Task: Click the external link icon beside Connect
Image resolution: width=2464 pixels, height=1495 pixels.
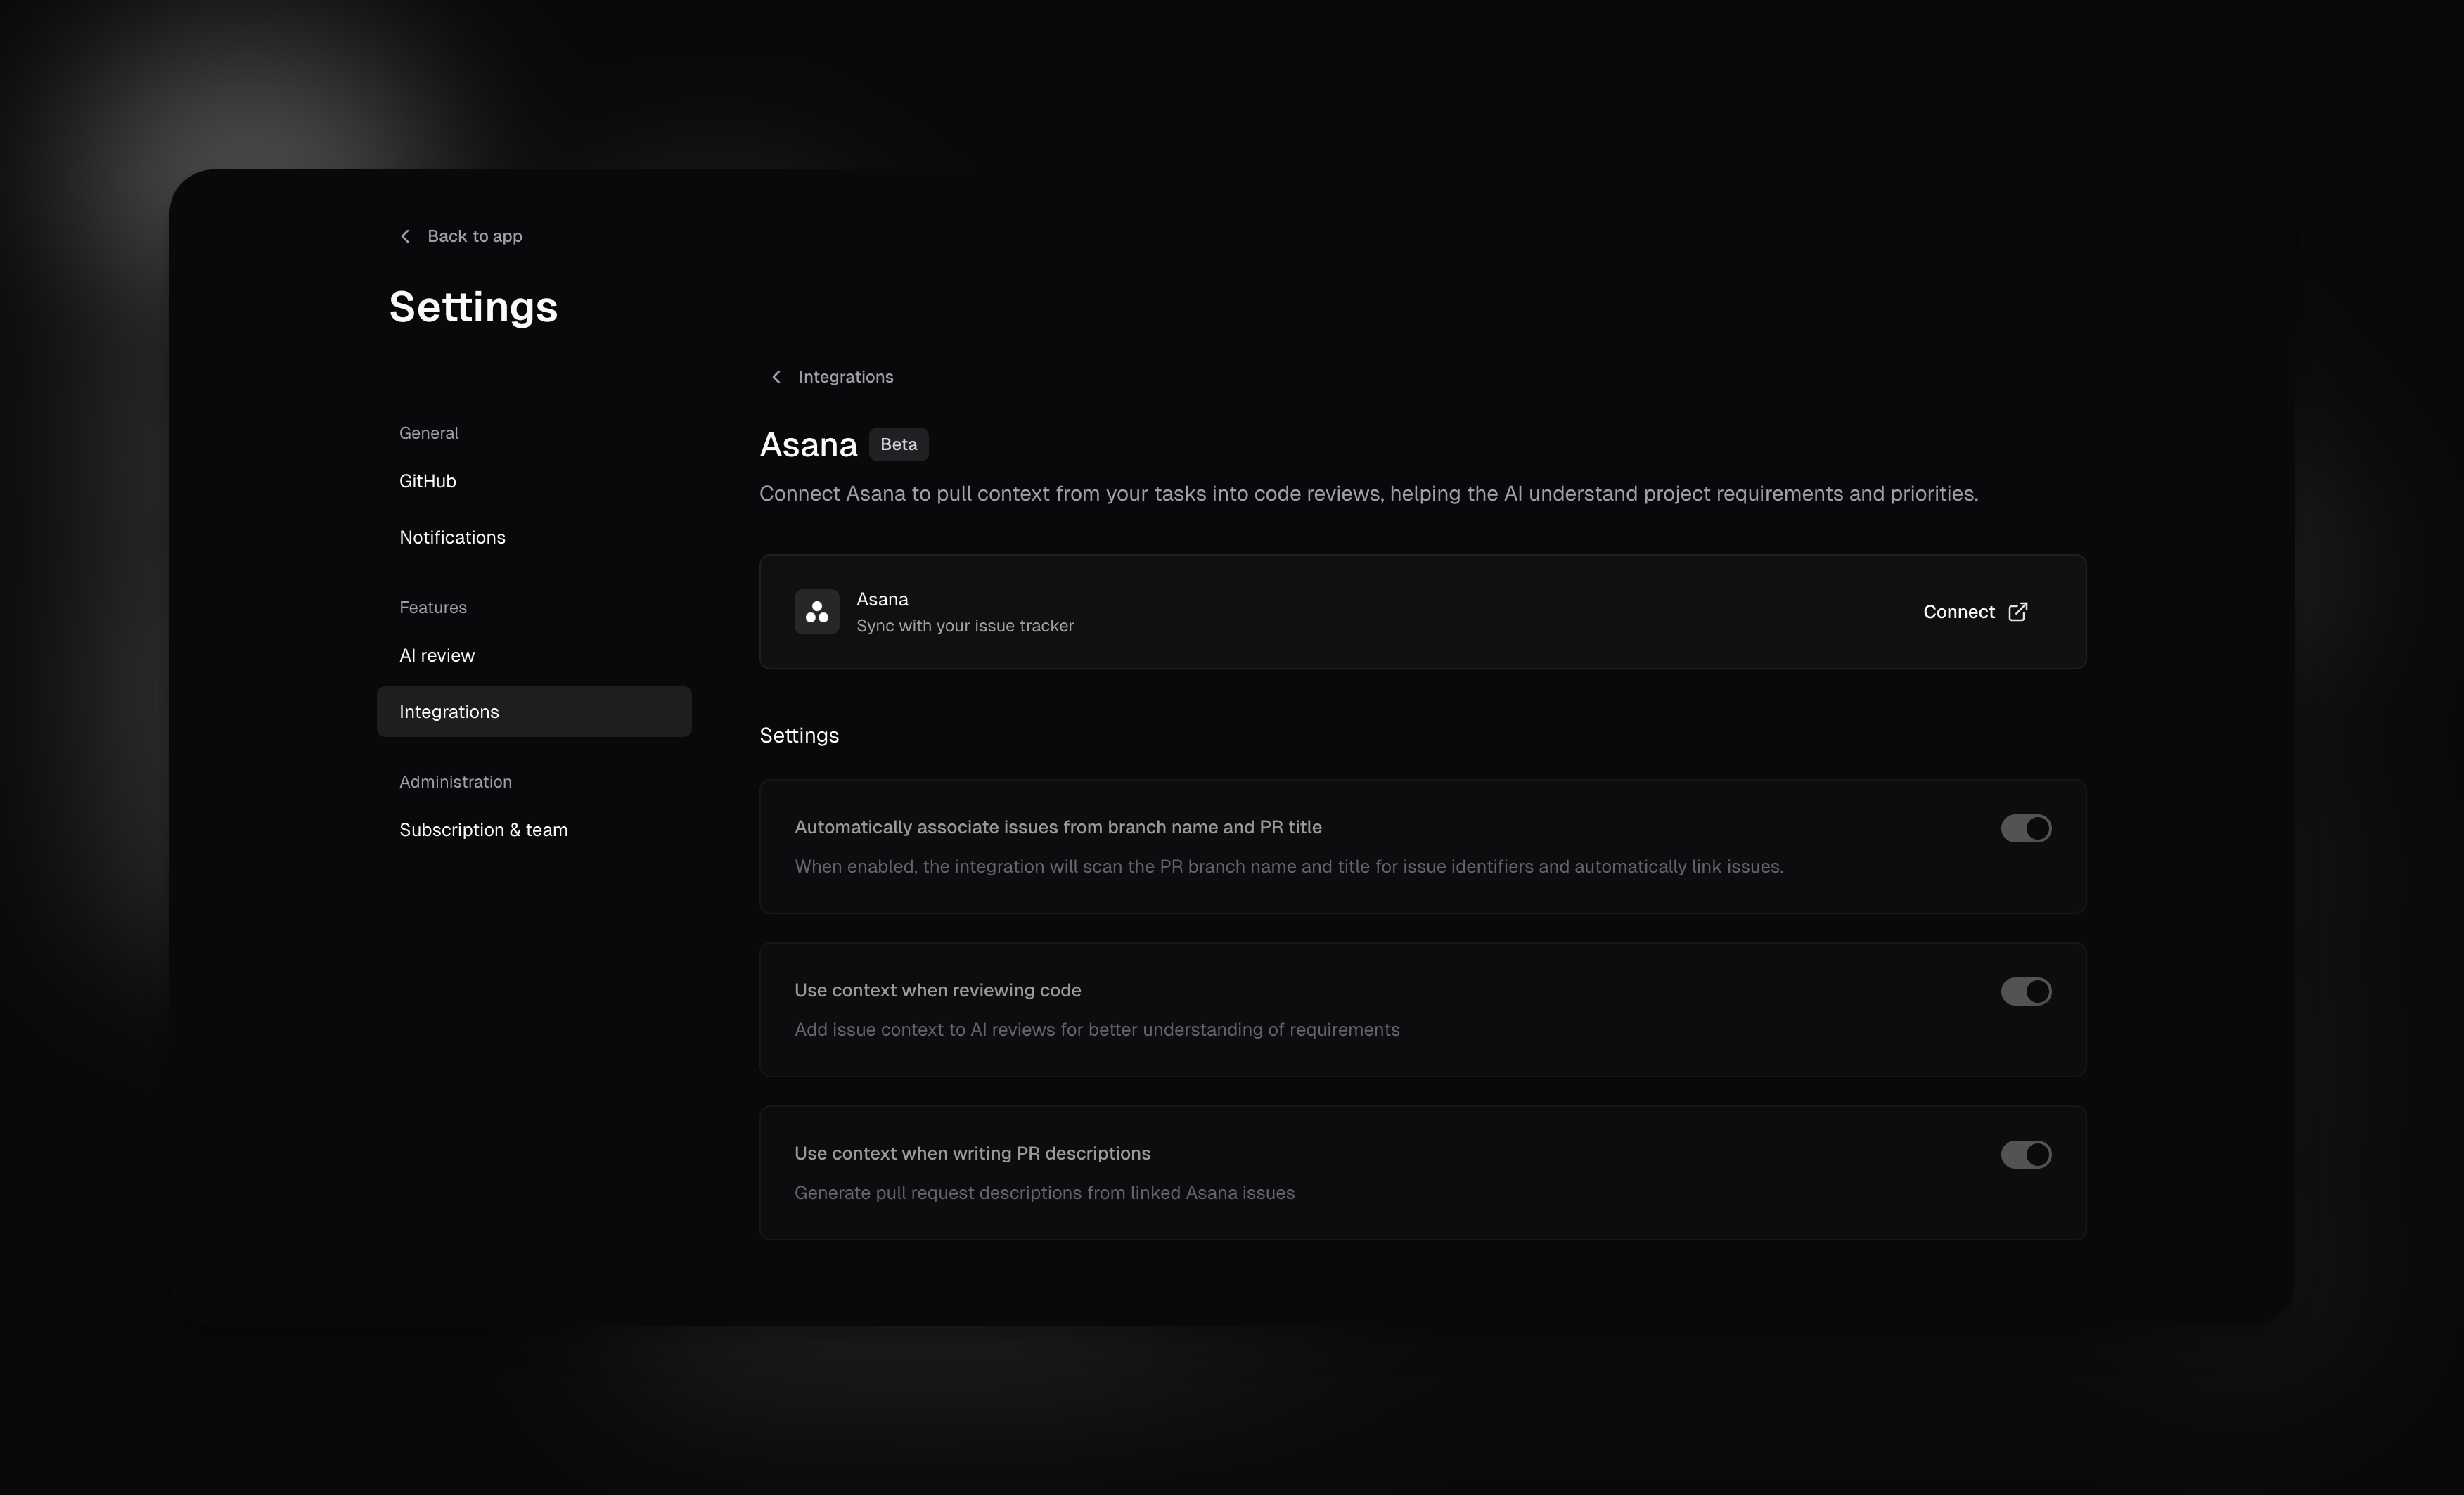Action: (2018, 611)
